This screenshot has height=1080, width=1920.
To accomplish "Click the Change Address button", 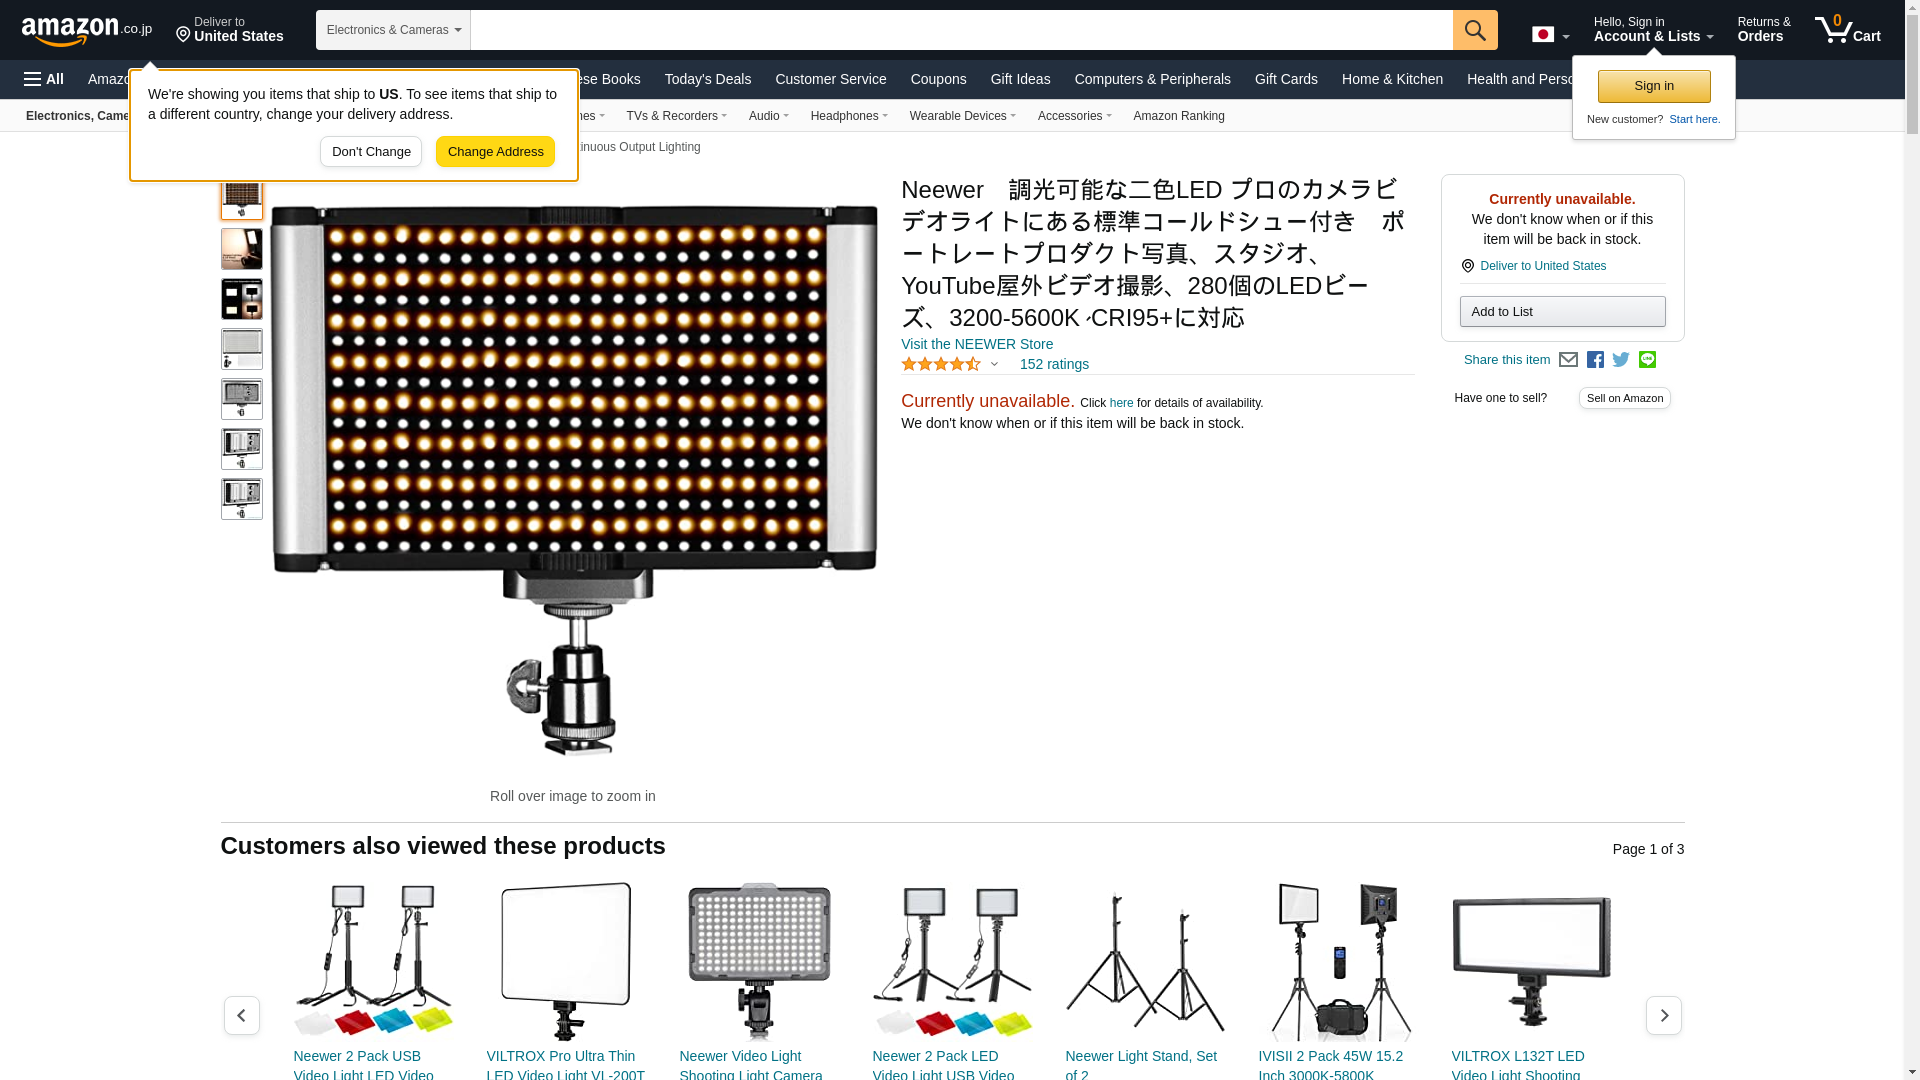I will click(495, 152).
